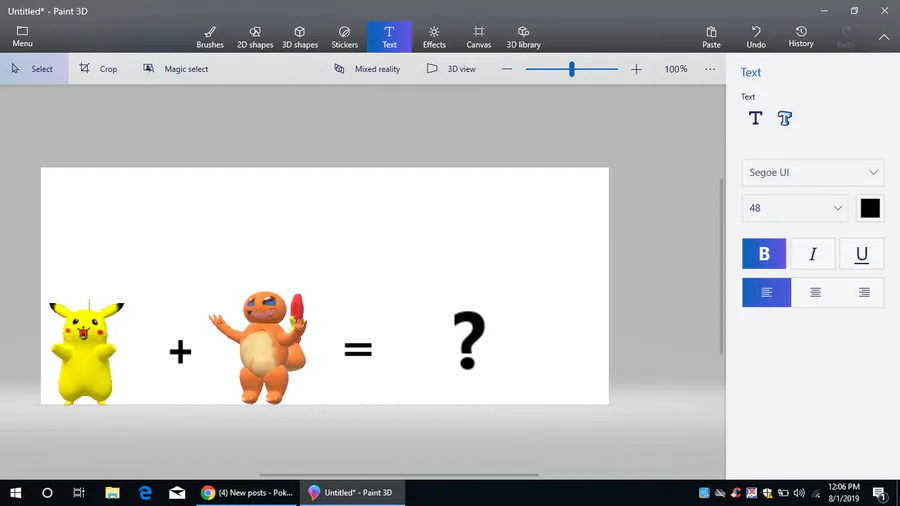Toggle Bold formatting

pyautogui.click(x=764, y=254)
